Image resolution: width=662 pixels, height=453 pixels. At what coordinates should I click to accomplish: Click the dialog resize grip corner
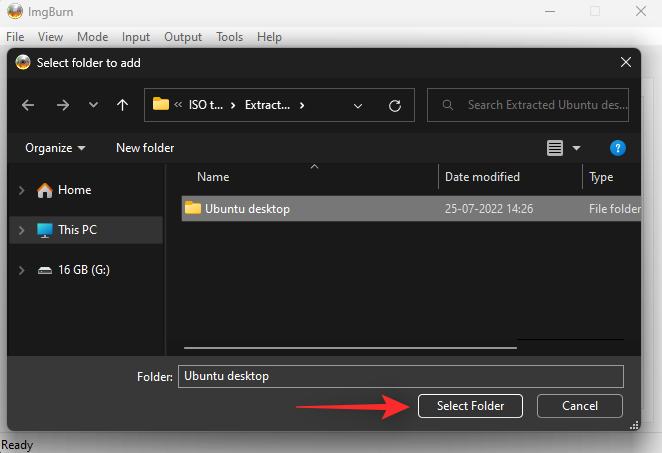pos(634,426)
